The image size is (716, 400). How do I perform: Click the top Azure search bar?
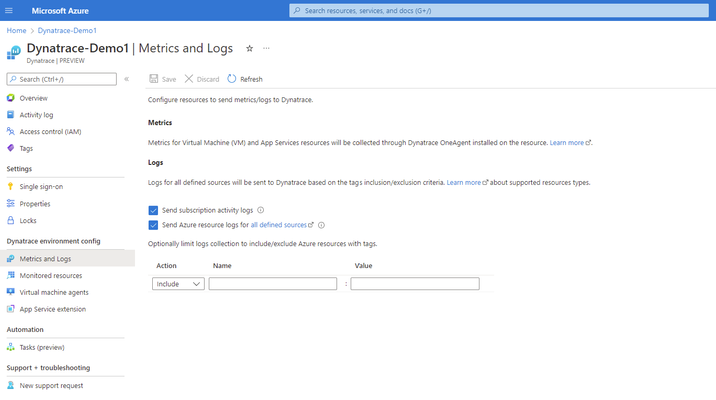click(499, 11)
